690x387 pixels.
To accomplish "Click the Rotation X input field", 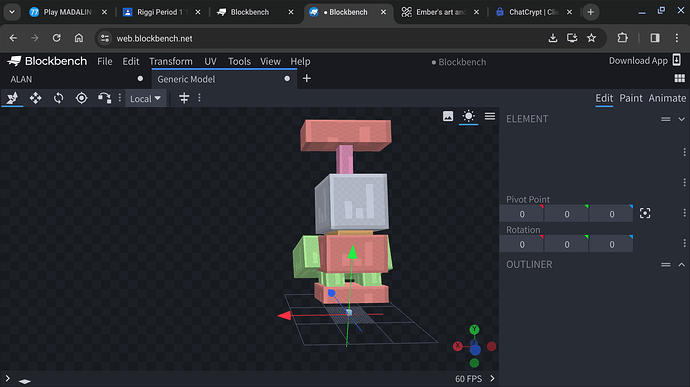I will (521, 244).
